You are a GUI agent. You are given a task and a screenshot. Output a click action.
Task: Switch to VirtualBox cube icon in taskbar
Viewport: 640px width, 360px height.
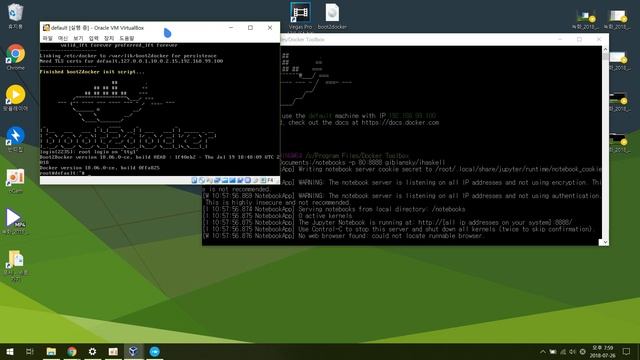point(133,351)
